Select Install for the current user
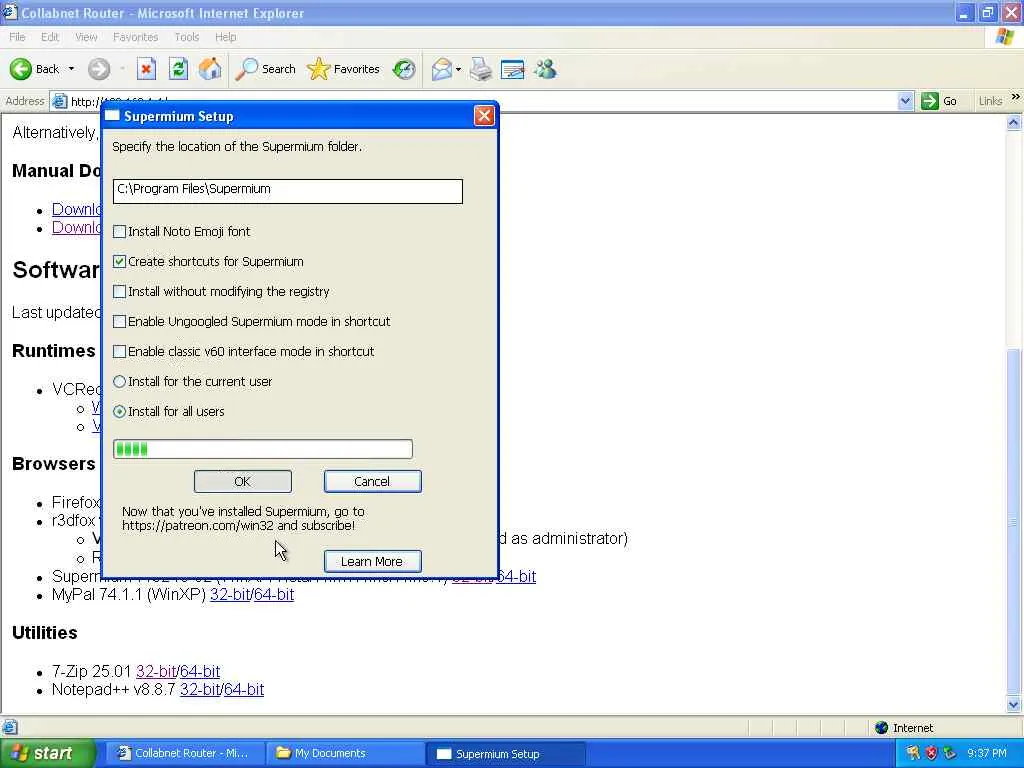The image size is (1024, 768). [120, 382]
